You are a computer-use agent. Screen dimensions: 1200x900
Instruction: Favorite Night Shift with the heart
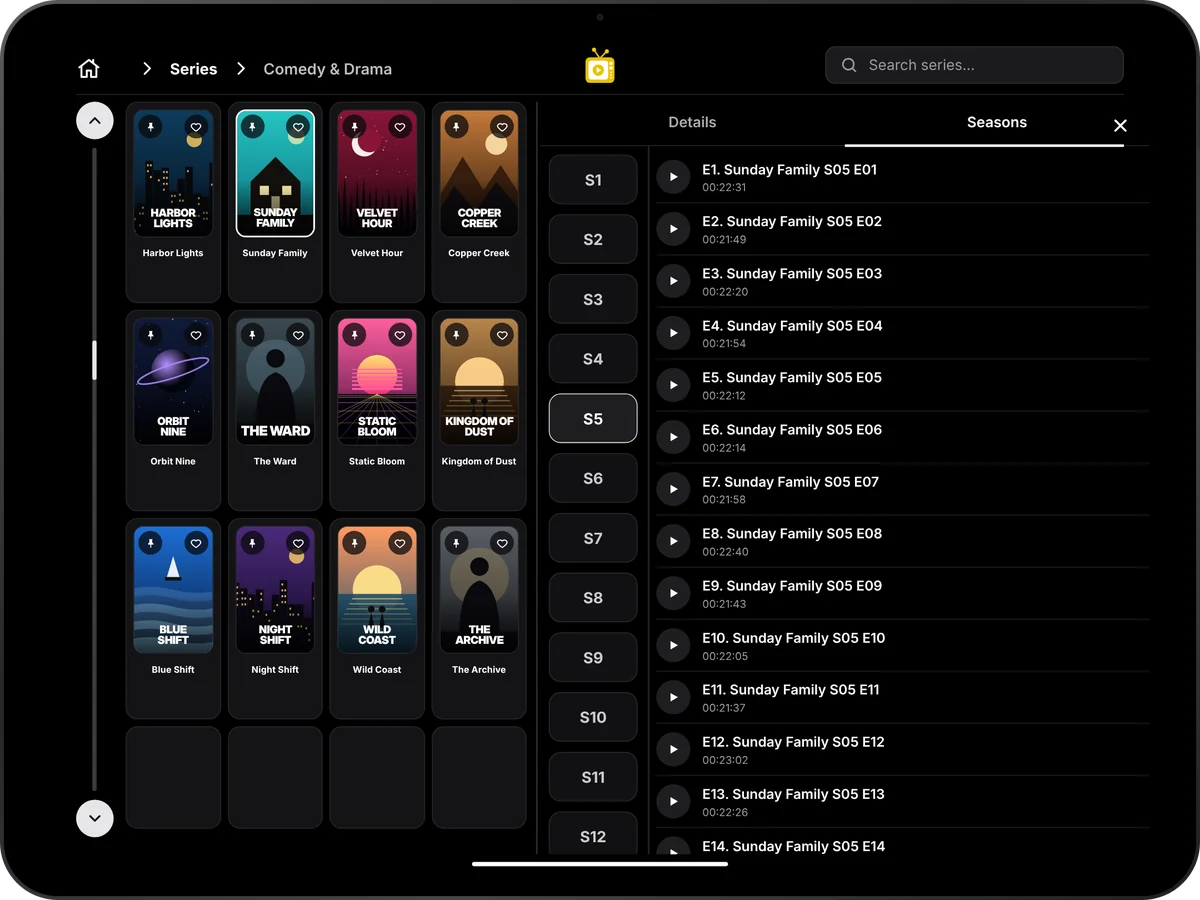point(298,543)
